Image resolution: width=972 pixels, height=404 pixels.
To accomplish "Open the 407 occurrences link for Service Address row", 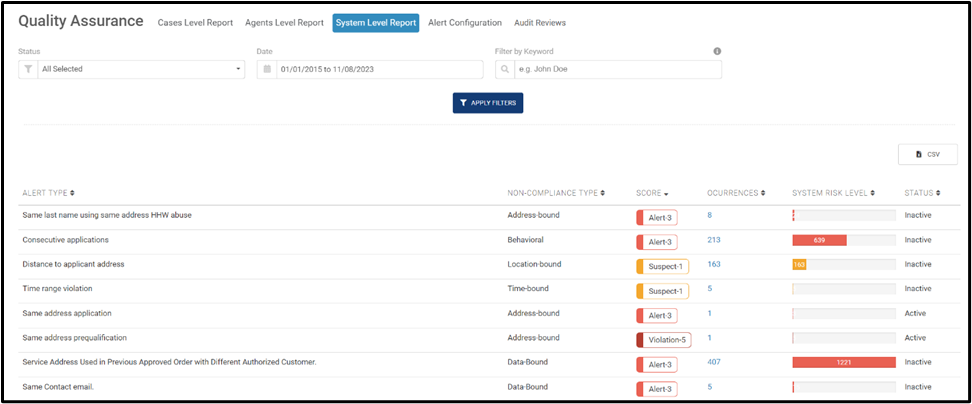I will [714, 362].
